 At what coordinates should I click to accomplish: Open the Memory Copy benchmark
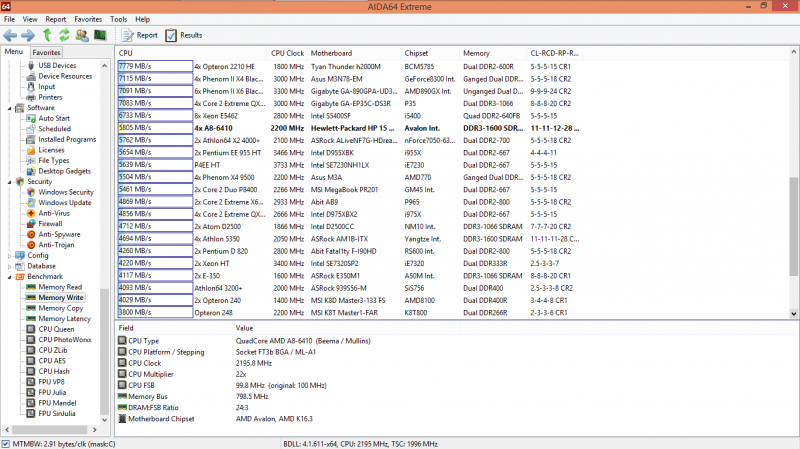[x=60, y=308]
